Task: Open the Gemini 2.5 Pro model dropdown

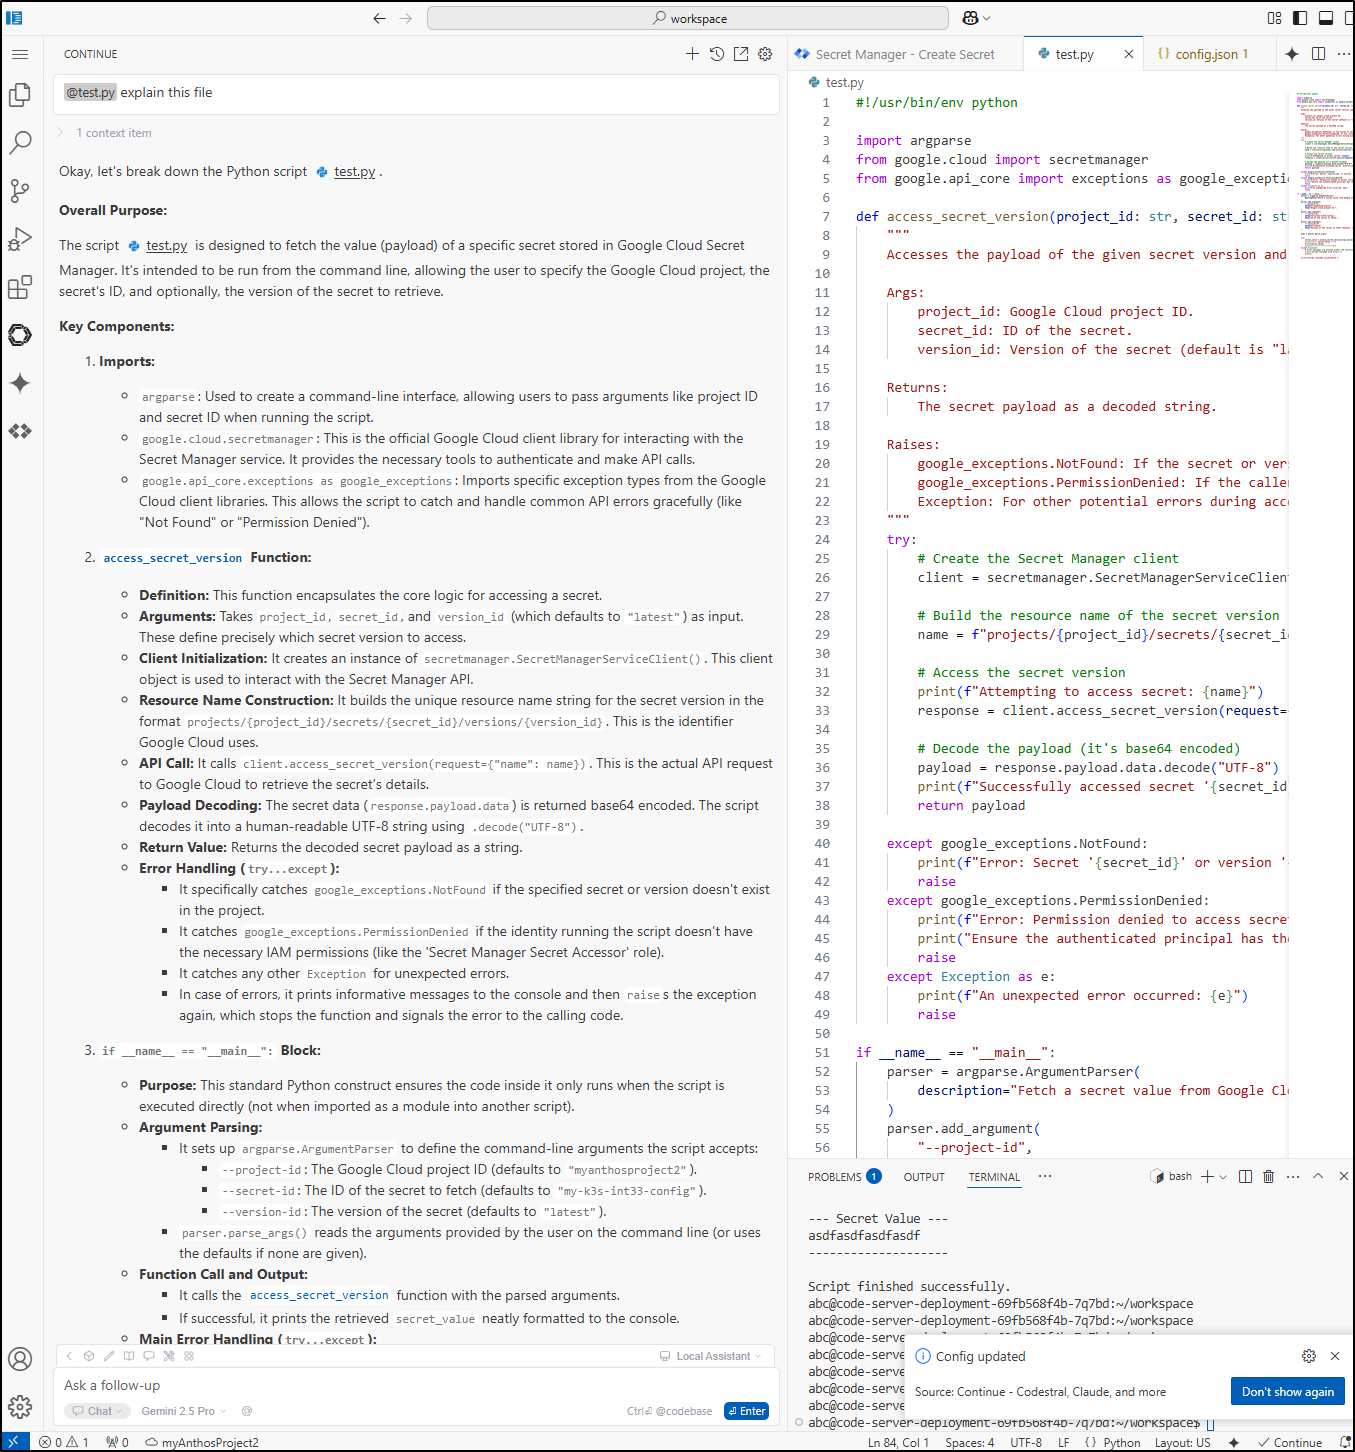Action: pyautogui.click(x=183, y=1411)
